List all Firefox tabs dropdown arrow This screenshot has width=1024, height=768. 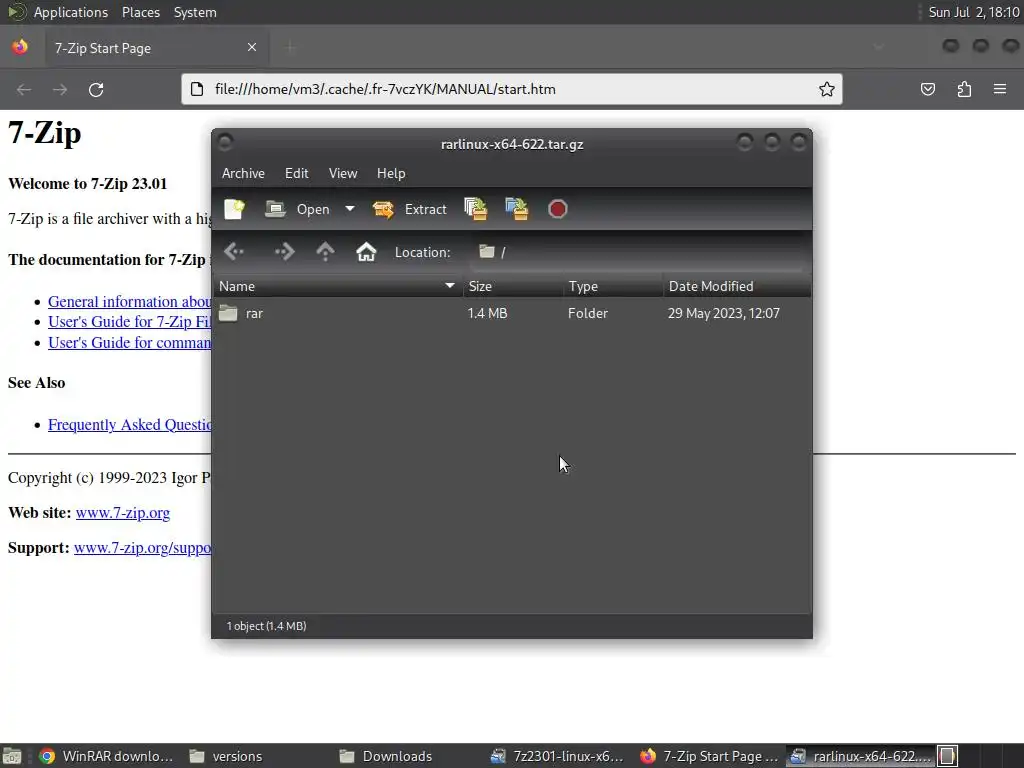(x=878, y=47)
